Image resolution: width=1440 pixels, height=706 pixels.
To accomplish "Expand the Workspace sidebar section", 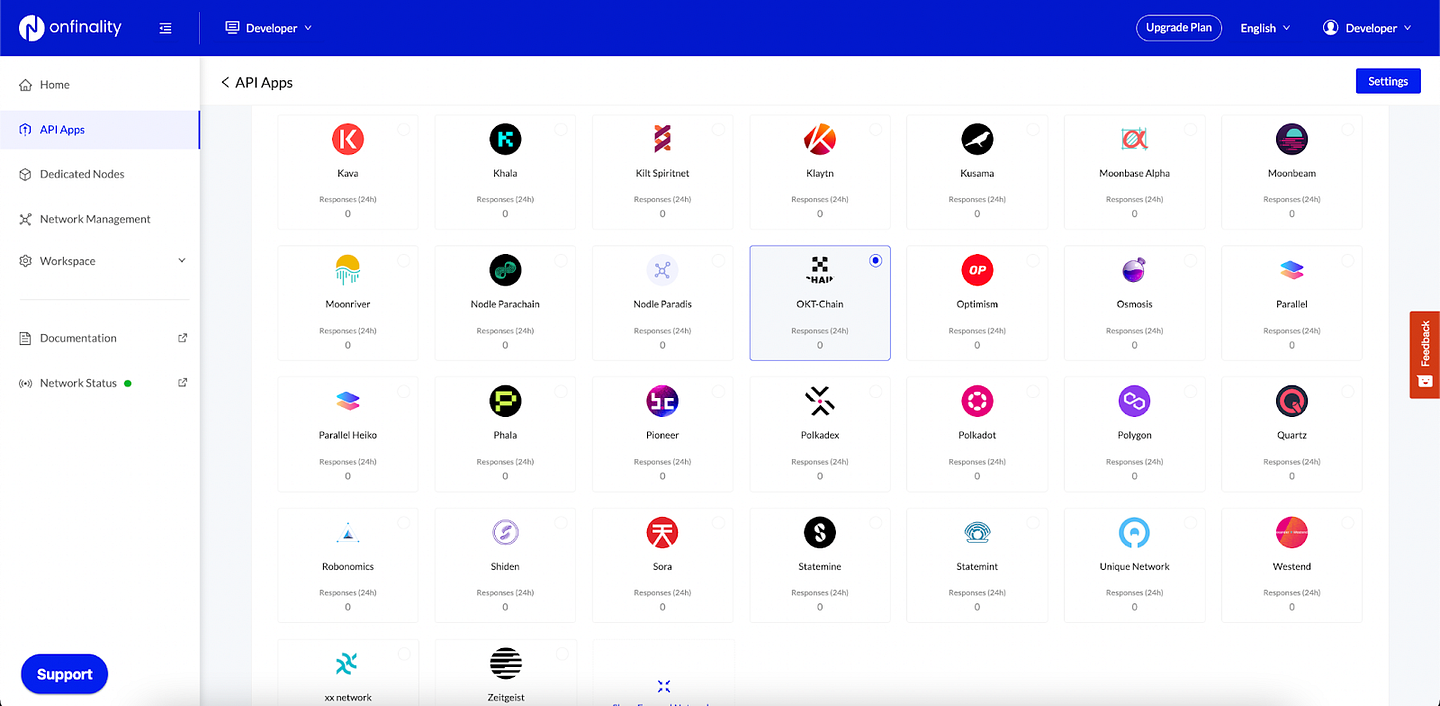I will pyautogui.click(x=100, y=261).
